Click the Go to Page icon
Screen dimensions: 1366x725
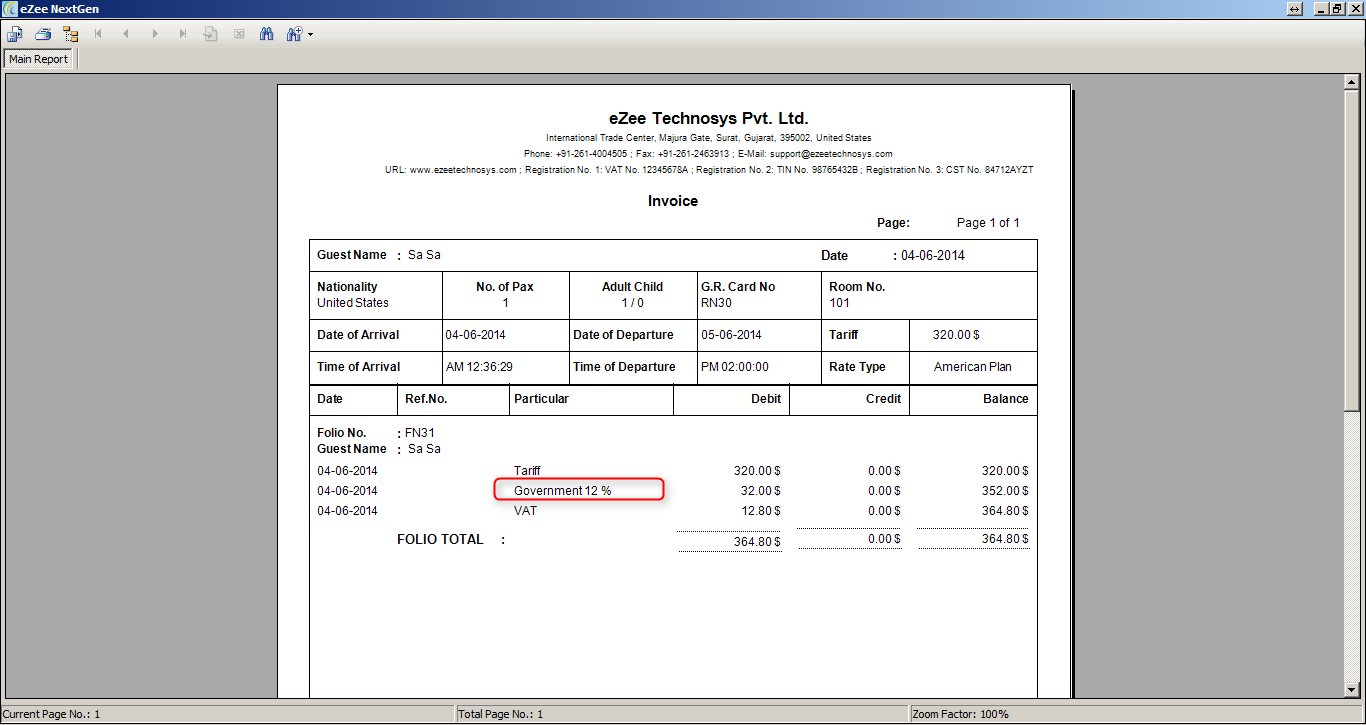(x=210, y=34)
